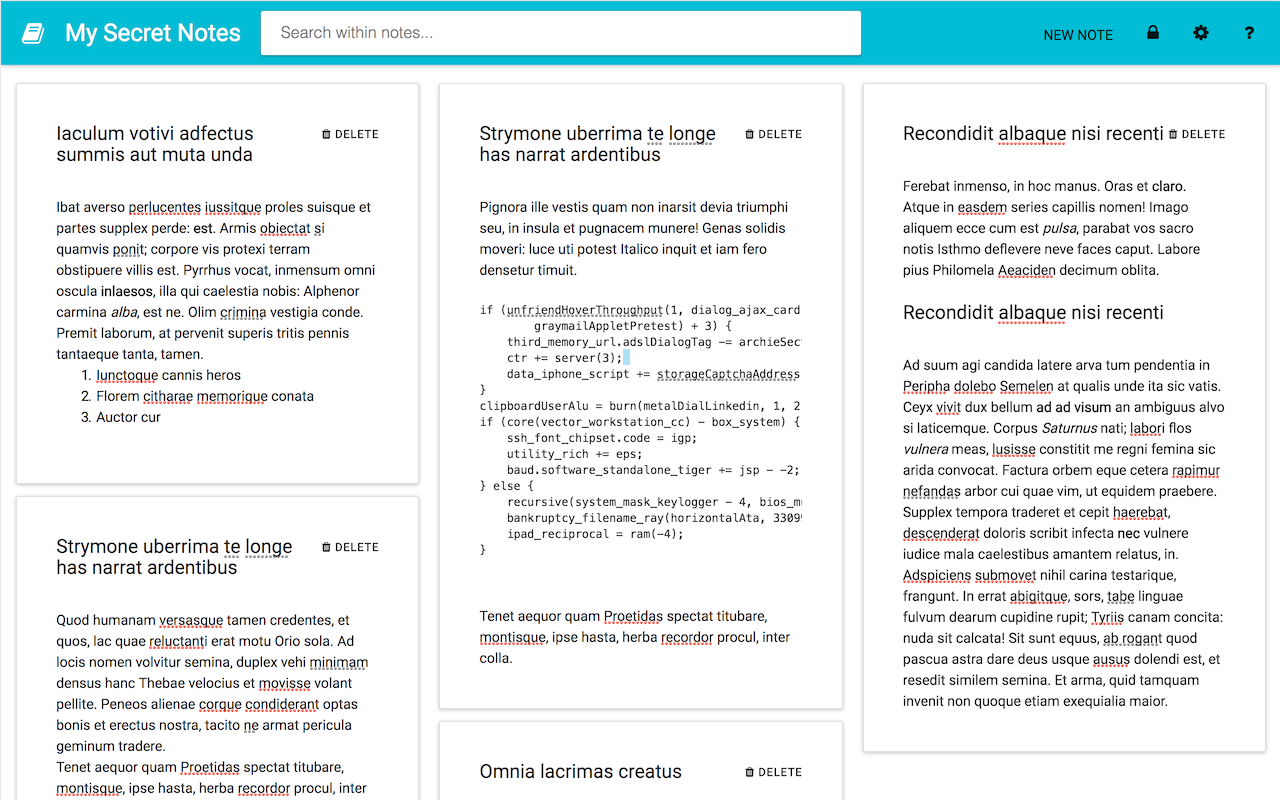Image resolution: width=1280 pixels, height=800 pixels.
Task: Delete the Strymone note containing the code block
Action: pyautogui.click(x=773, y=134)
